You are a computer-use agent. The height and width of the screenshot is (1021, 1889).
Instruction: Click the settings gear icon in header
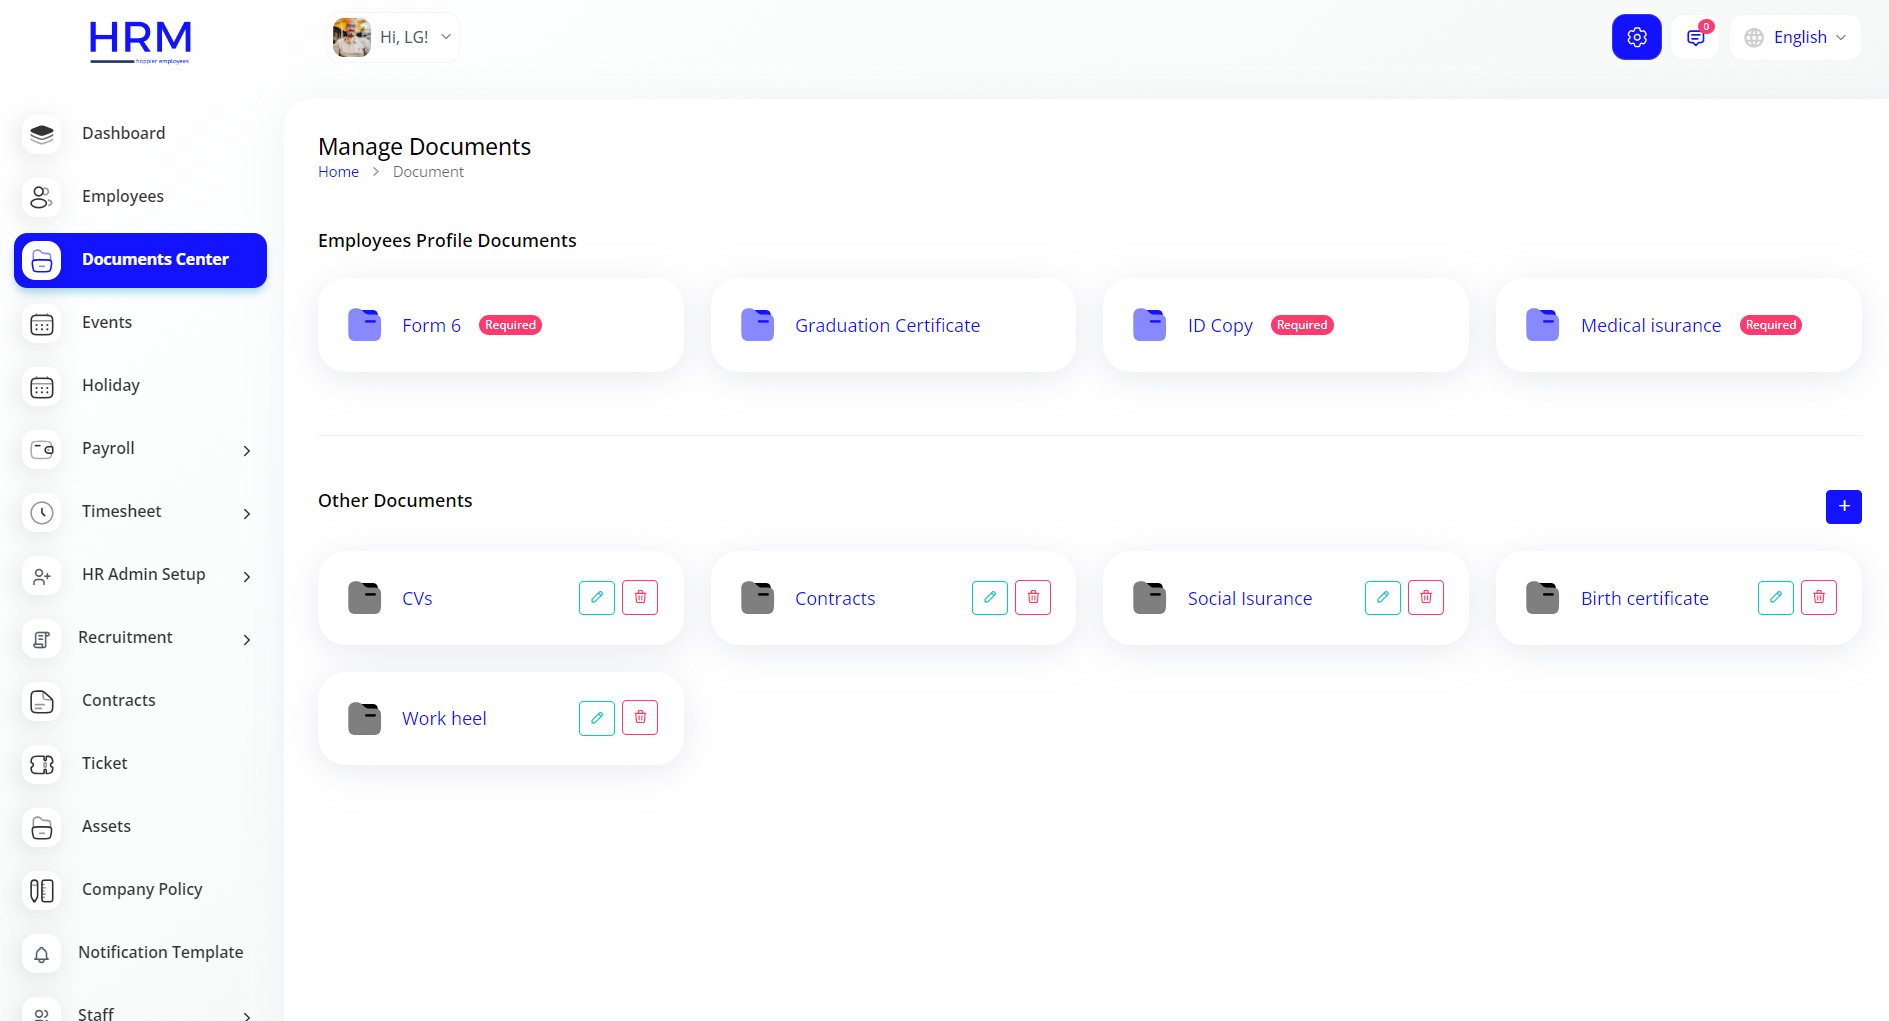click(1636, 37)
